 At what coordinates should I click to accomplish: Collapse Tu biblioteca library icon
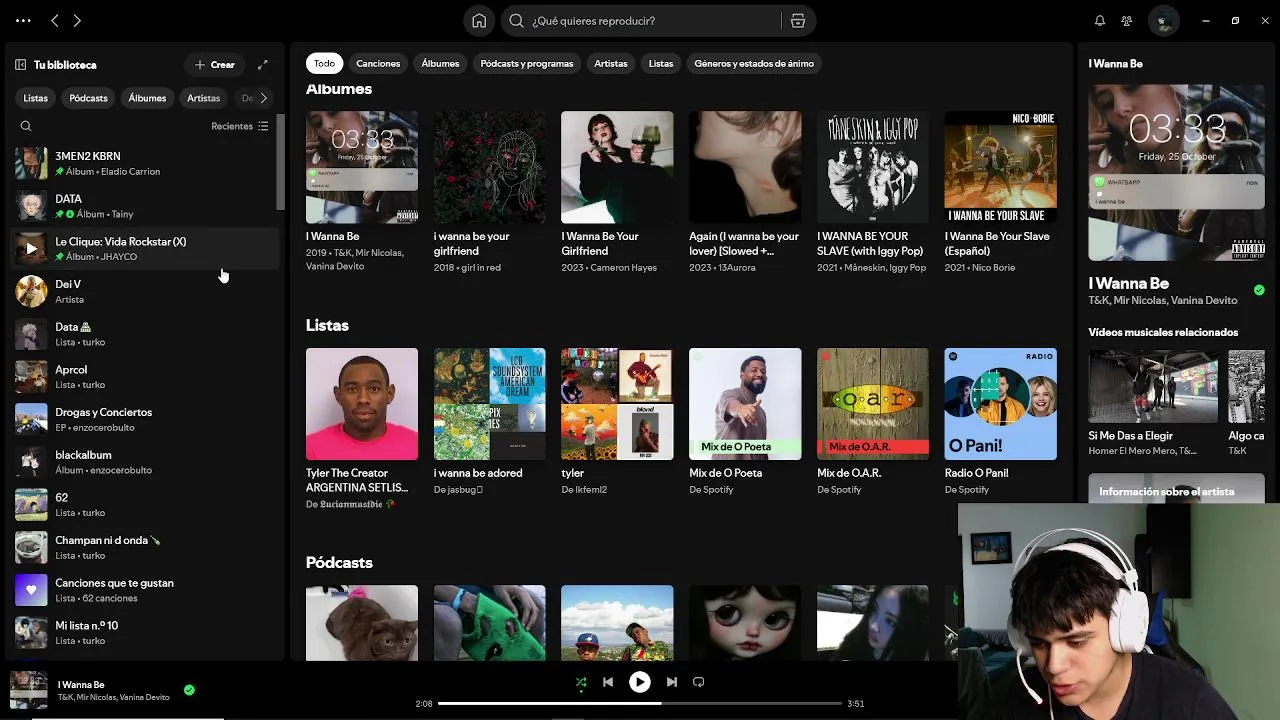coord(20,64)
